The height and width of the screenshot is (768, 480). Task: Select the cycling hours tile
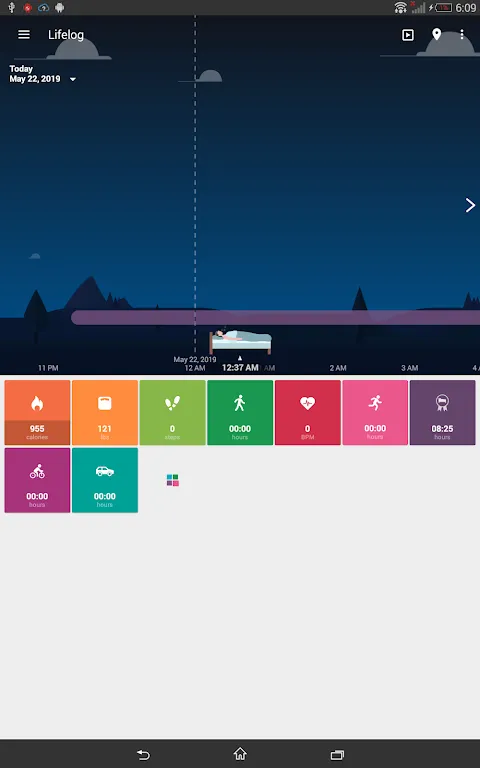[x=37, y=480]
